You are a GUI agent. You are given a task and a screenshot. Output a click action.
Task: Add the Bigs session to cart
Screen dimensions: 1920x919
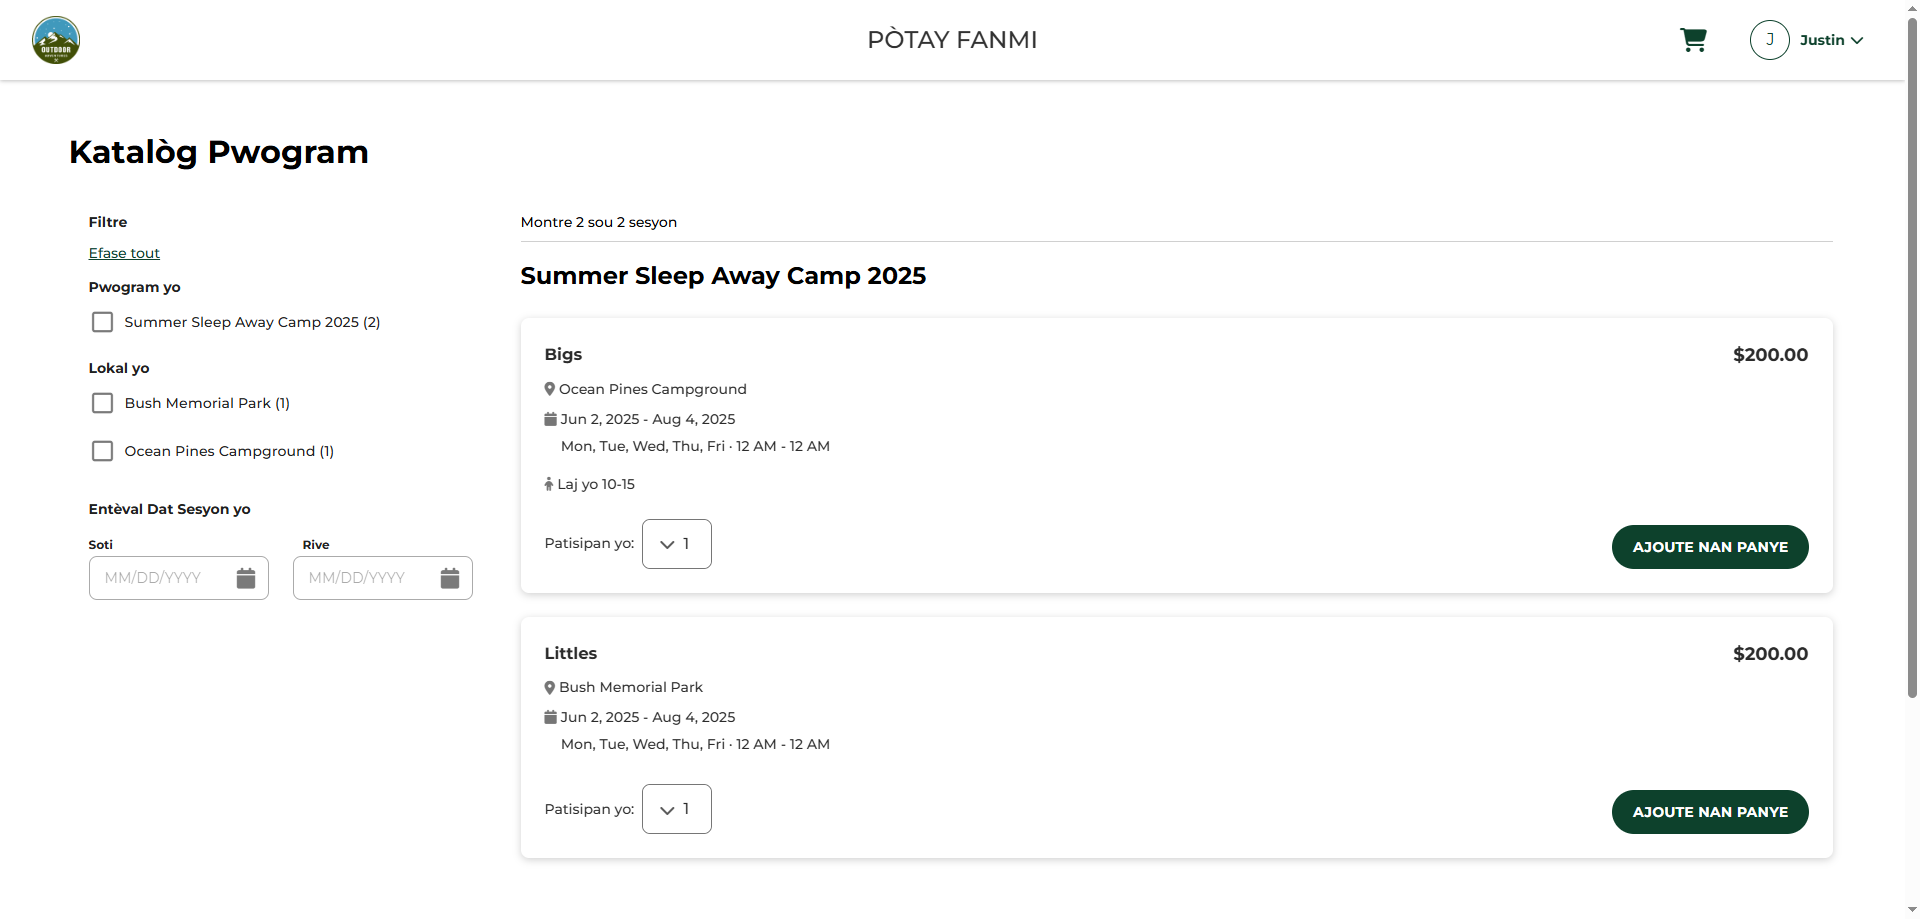1710,547
